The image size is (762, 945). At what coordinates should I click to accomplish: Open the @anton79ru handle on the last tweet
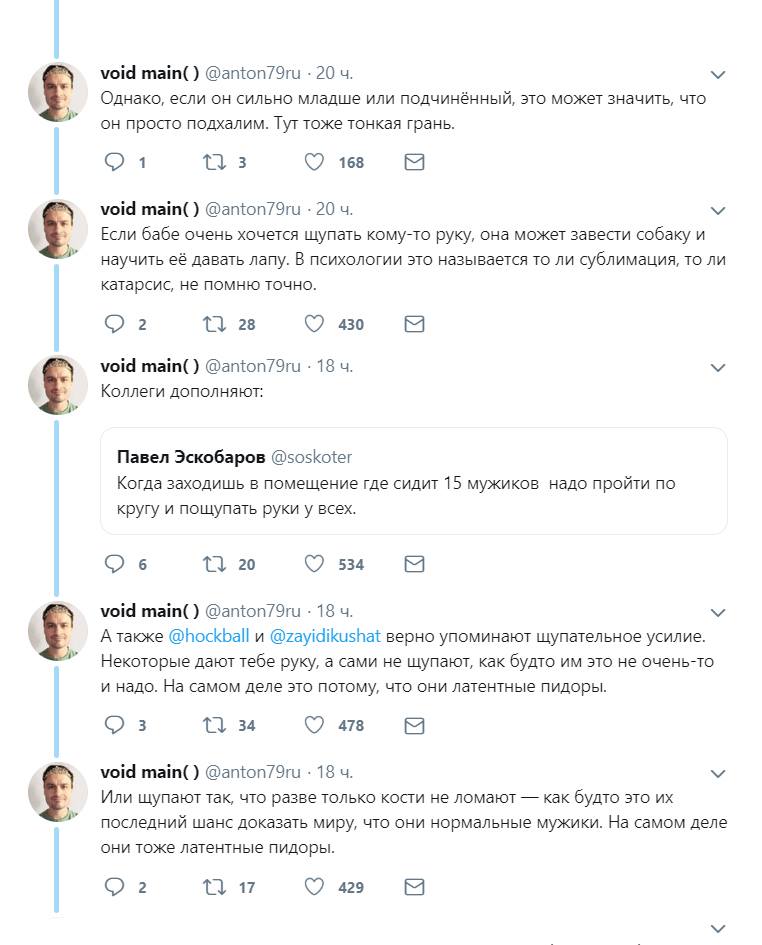(x=253, y=772)
